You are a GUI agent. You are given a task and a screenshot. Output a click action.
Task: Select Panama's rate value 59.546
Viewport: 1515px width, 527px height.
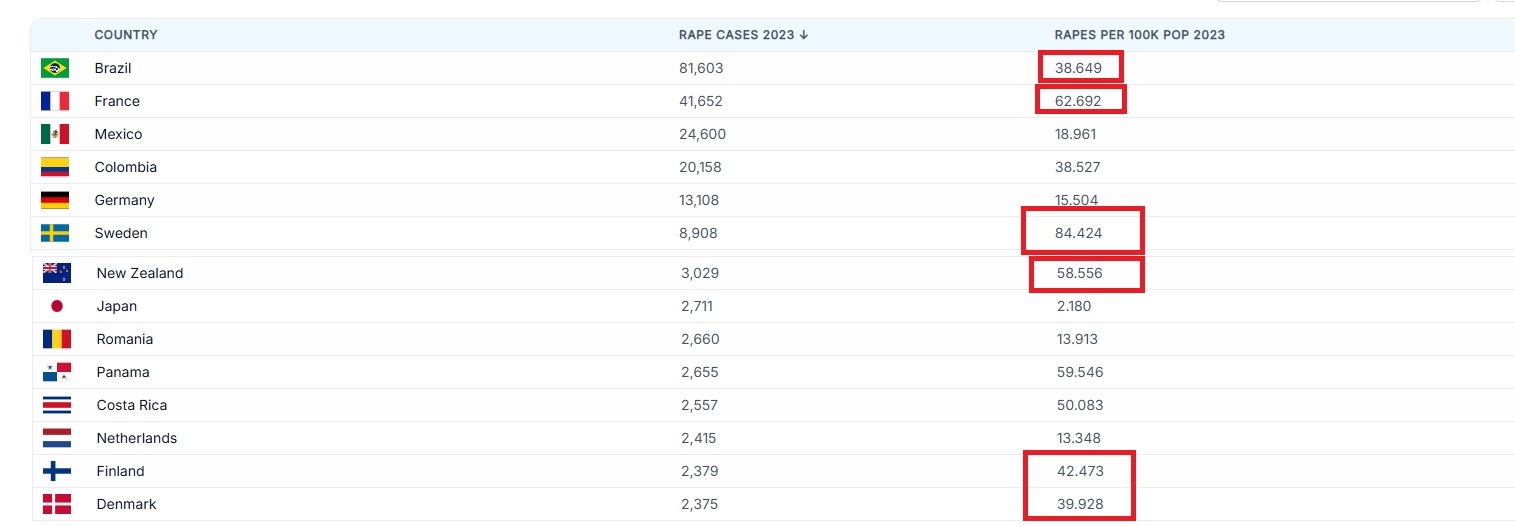tap(1080, 372)
